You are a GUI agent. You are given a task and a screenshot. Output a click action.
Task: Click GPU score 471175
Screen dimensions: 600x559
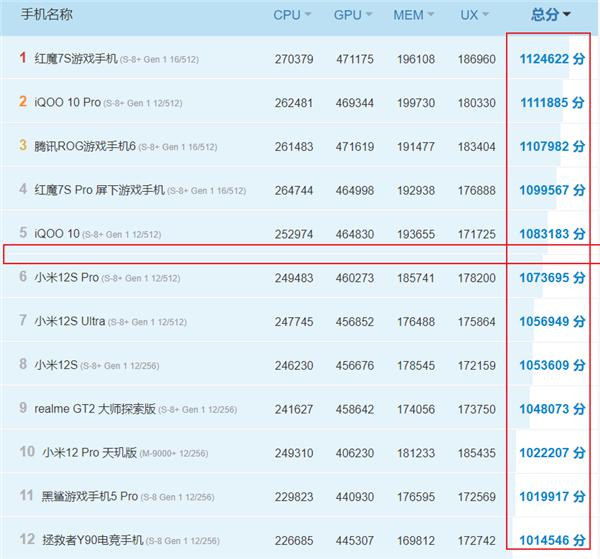[x=355, y=59]
